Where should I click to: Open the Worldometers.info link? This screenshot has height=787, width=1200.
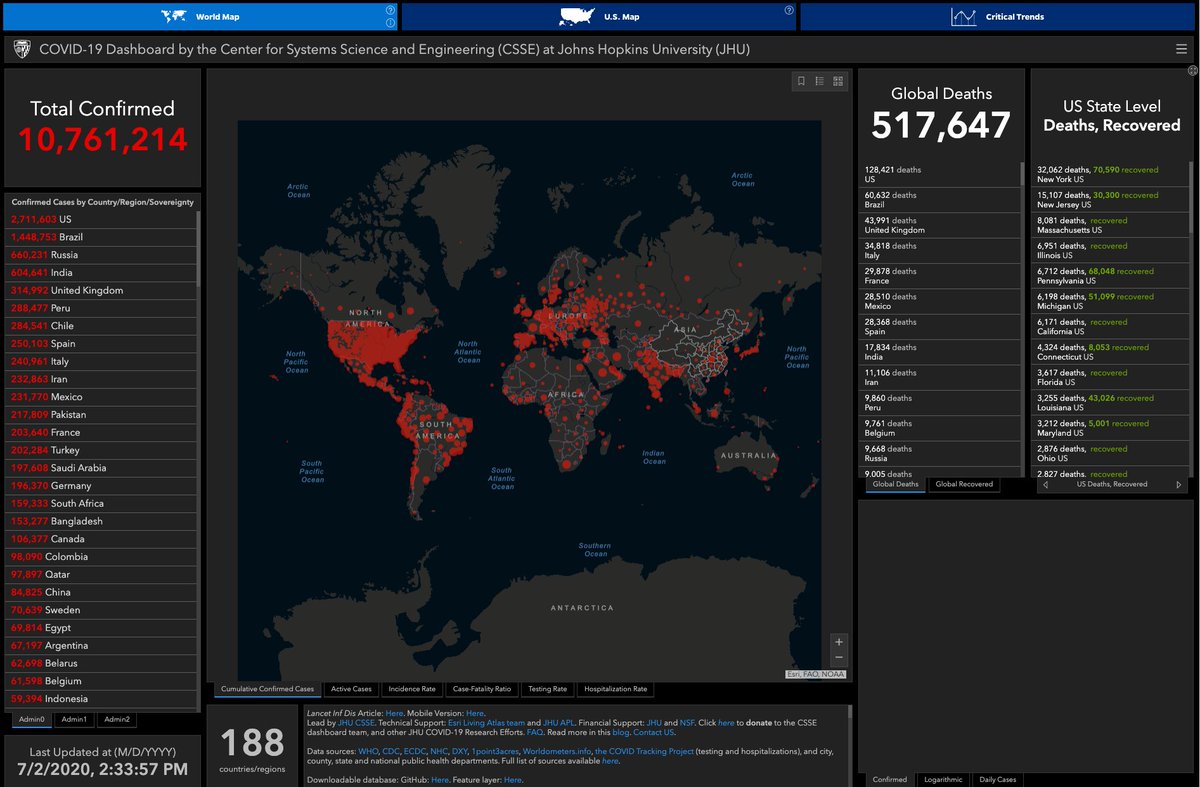[555, 751]
